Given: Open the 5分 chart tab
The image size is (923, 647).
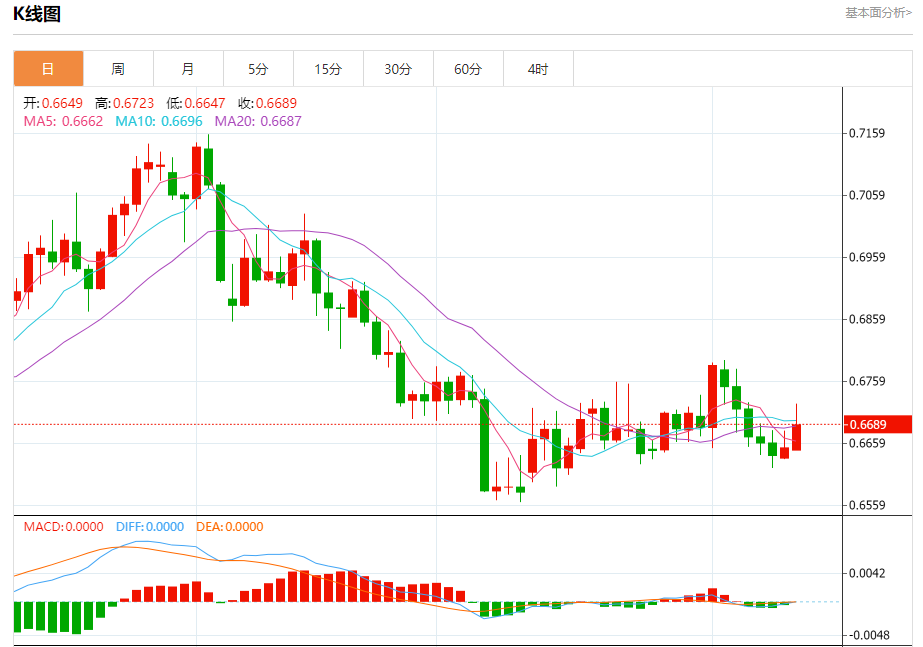Looking at the screenshot, I should (258, 69).
